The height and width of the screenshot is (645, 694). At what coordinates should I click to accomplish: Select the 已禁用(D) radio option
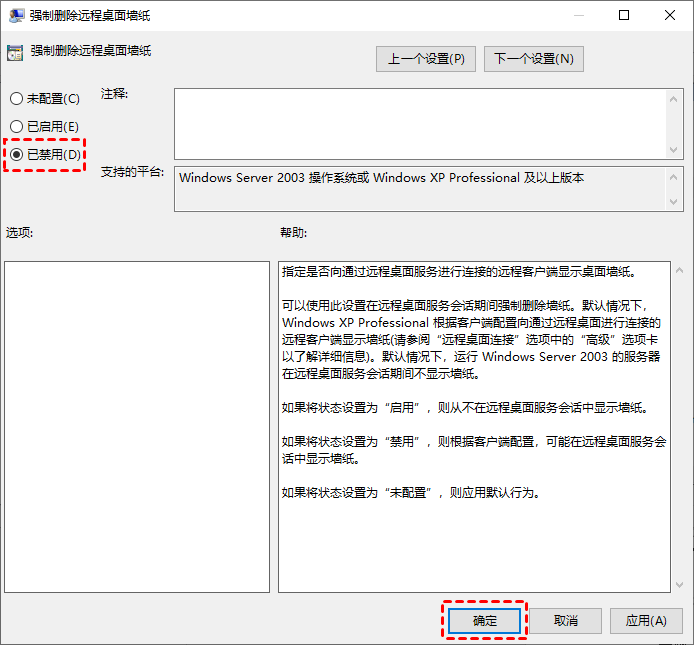pyautogui.click(x=16, y=155)
